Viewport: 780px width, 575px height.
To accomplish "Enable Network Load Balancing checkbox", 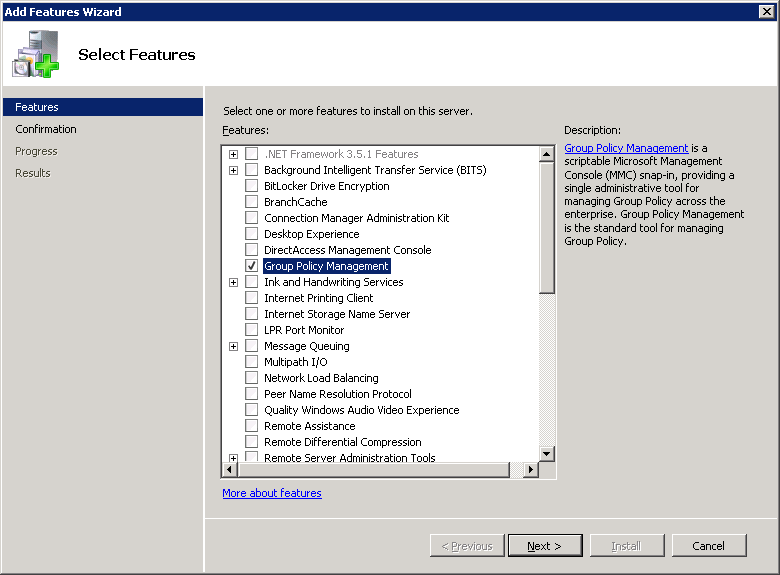I will pos(252,378).
